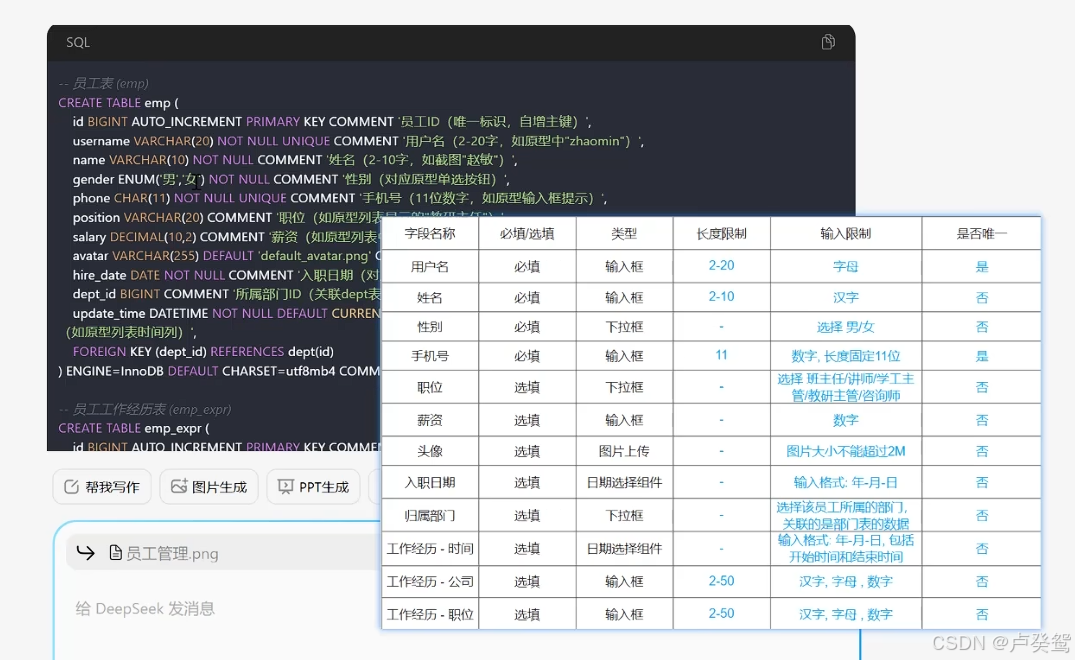Open the PPT生成 option
The height and width of the screenshot is (660, 1075).
tap(313, 487)
